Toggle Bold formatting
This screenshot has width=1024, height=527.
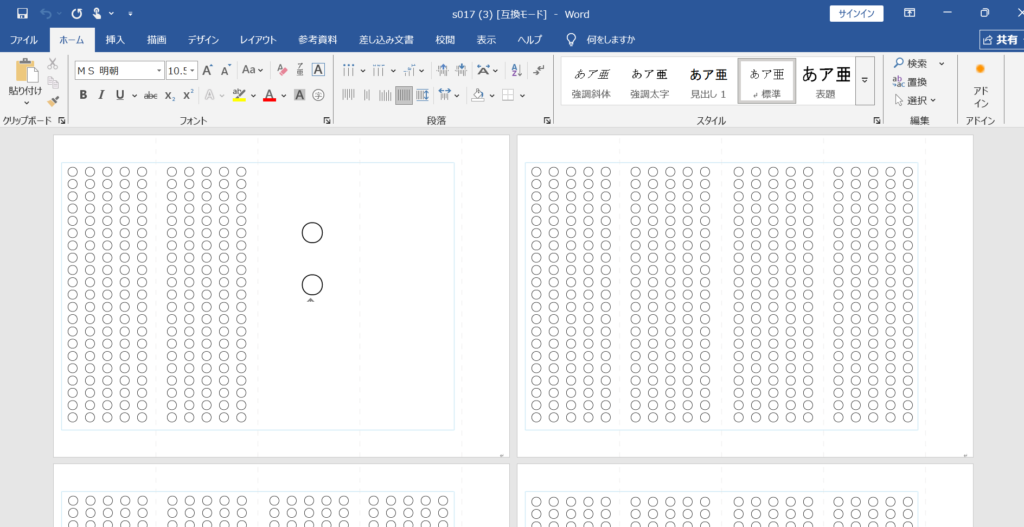[84, 95]
